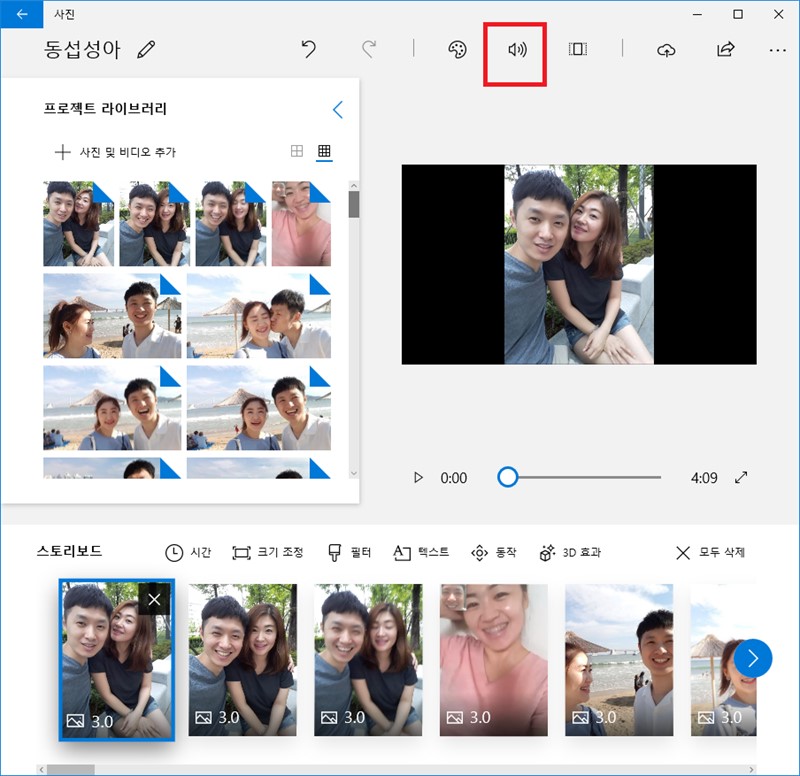Open the cloud sync icon
800x776 pixels.
[665, 50]
